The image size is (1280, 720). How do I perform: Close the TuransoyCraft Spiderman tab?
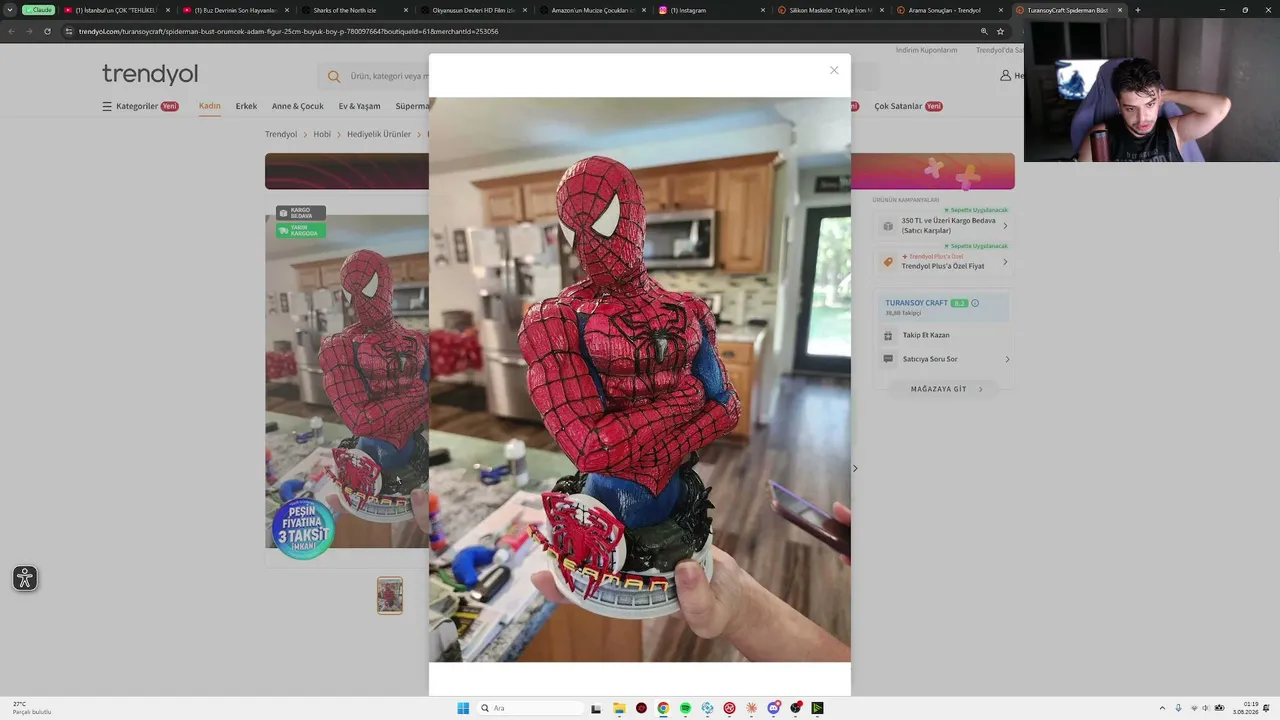1120,10
